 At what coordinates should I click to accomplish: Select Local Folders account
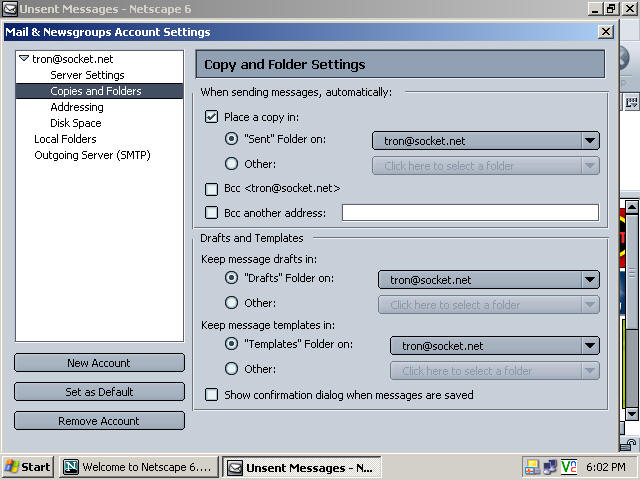[x=65, y=139]
